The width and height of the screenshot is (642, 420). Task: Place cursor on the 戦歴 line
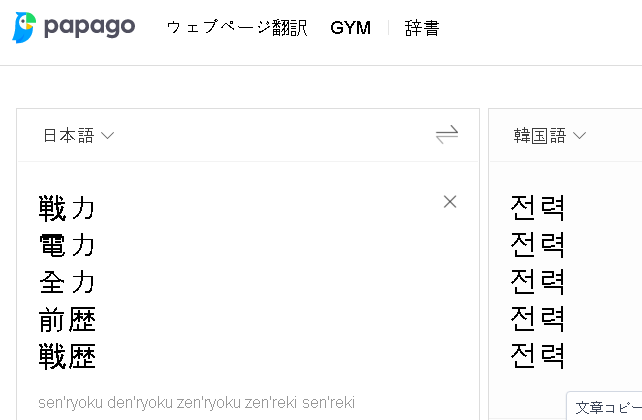tap(67, 356)
